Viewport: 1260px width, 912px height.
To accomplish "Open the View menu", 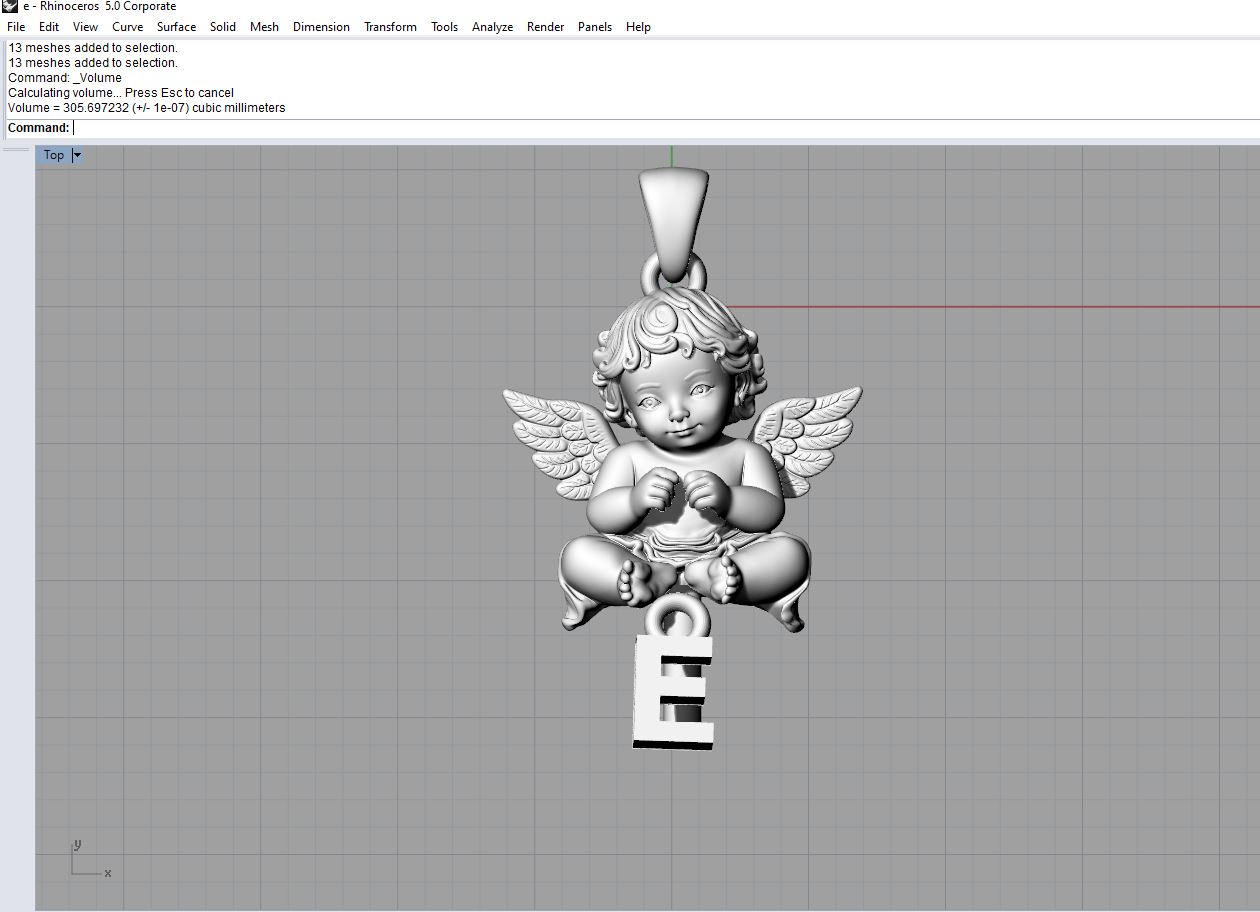I will tap(86, 27).
